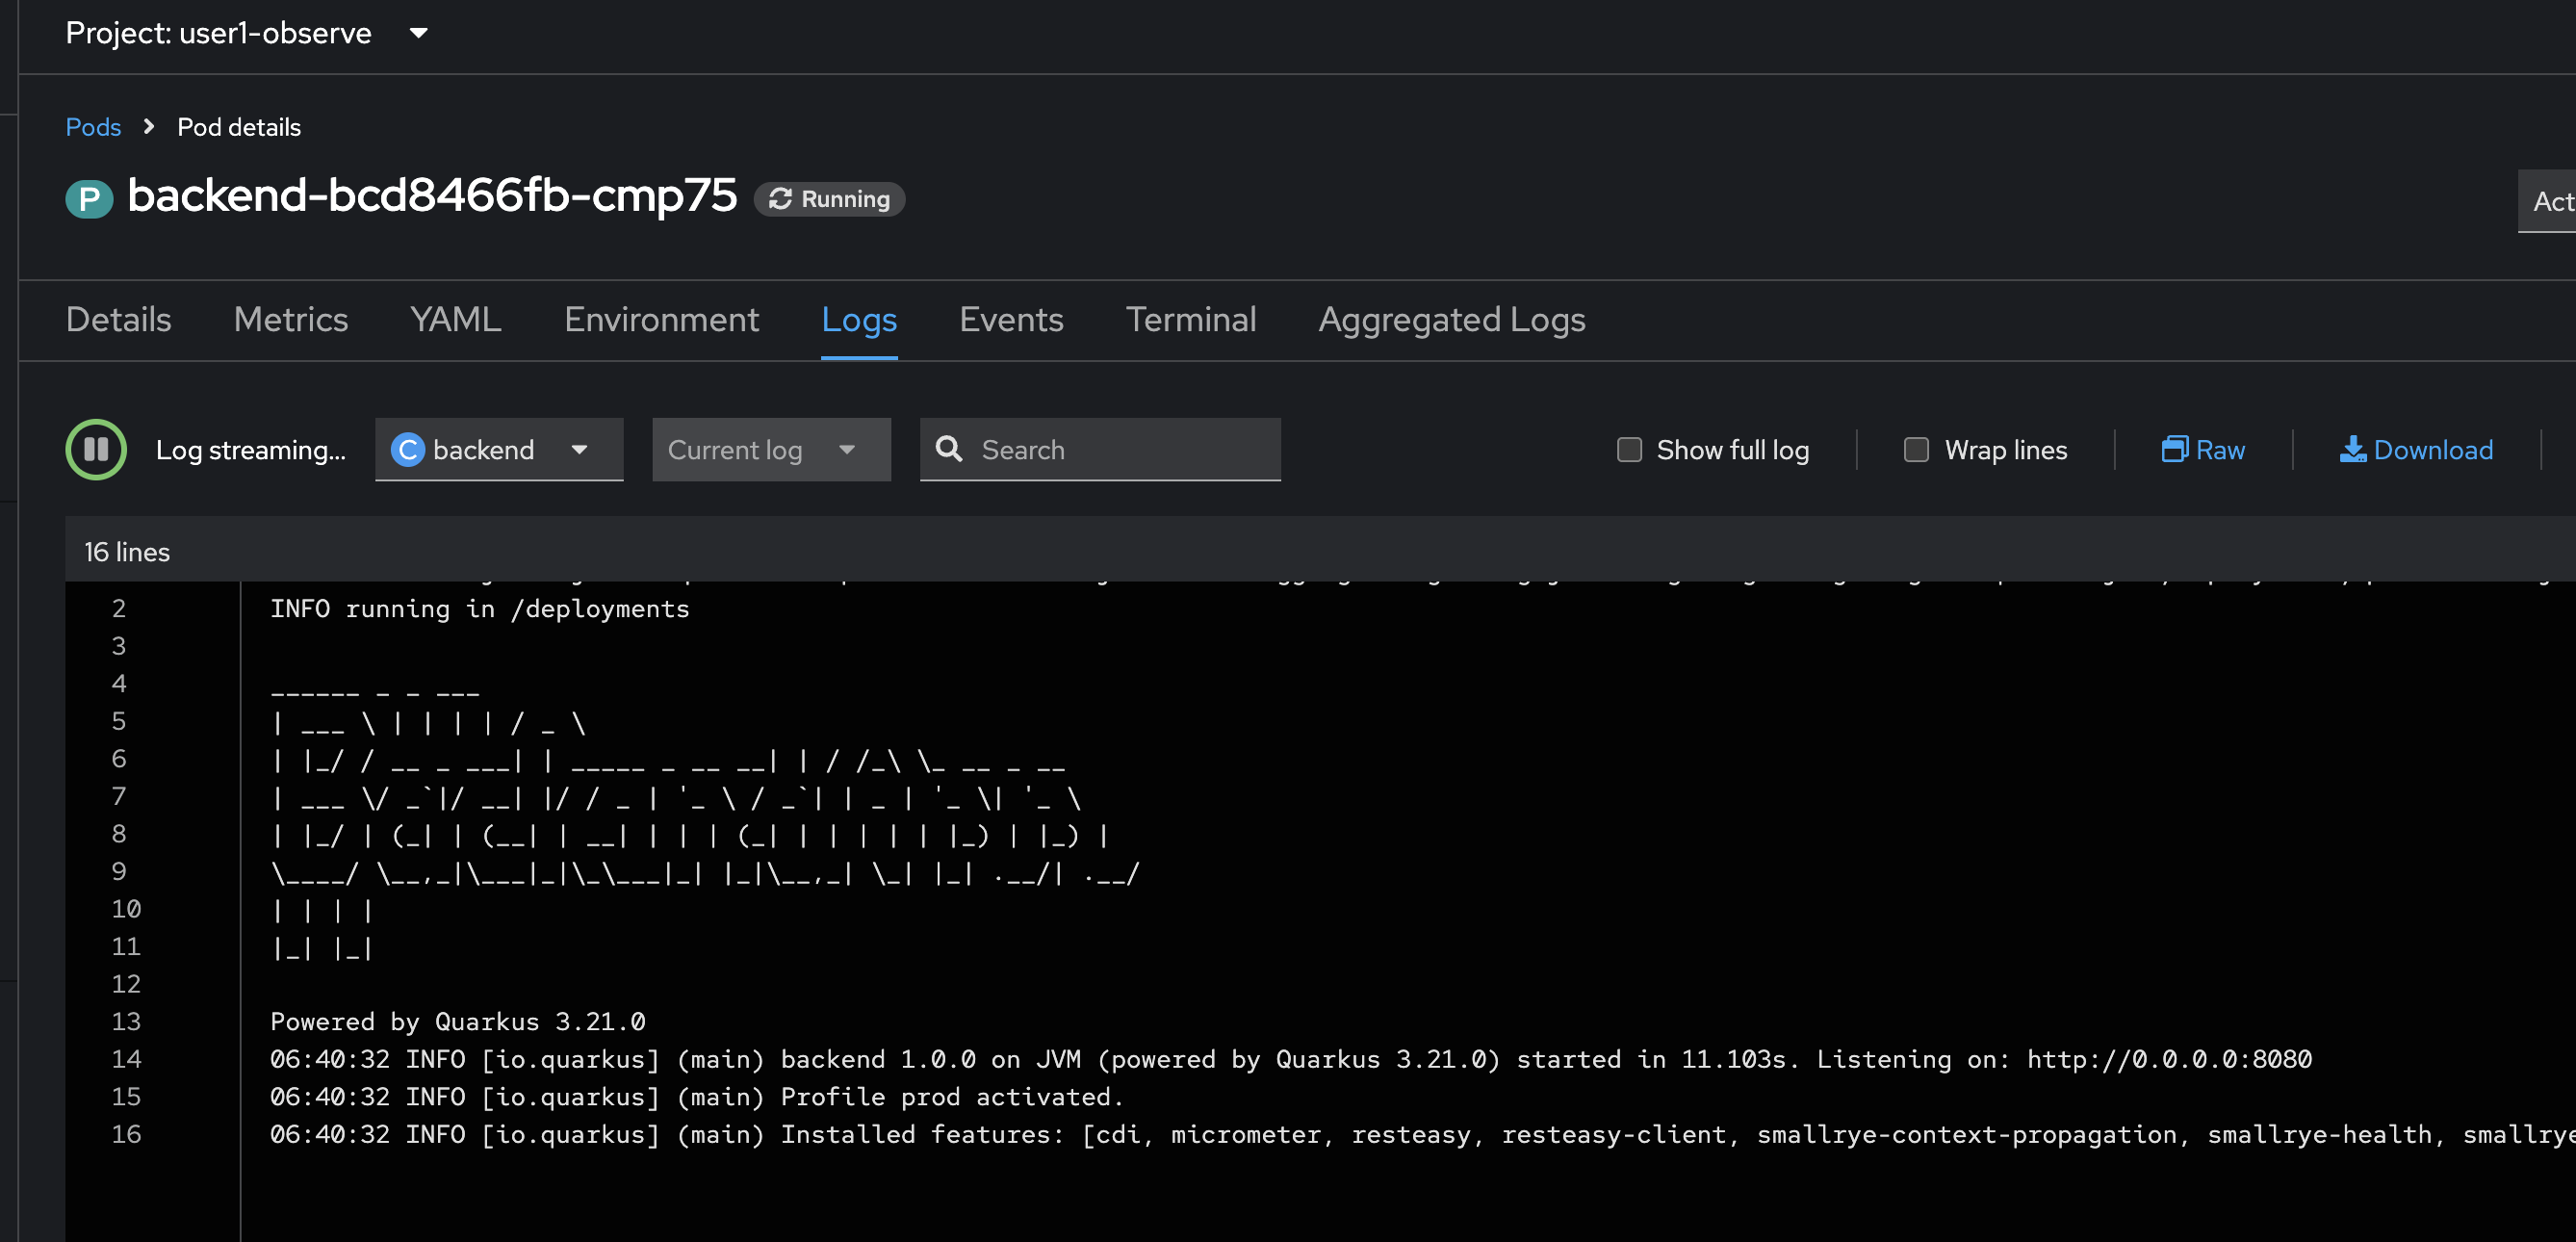The image size is (2576, 1242).
Task: Click the 'Pod details' breadcrumb text
Action: click(x=239, y=127)
